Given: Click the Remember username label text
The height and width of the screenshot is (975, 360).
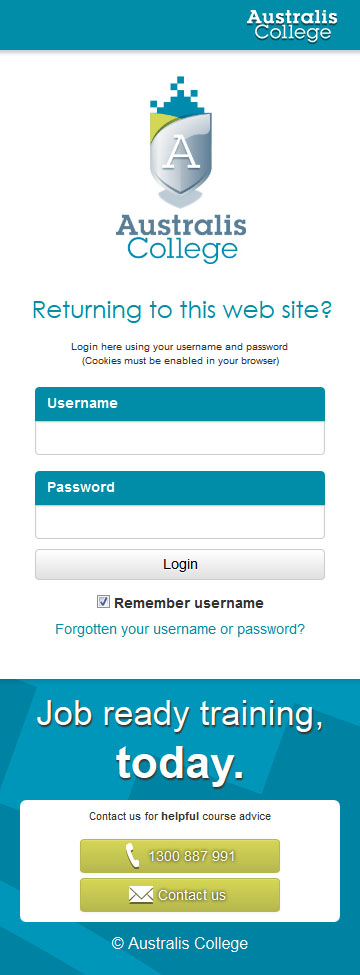Looking at the screenshot, I should pyautogui.click(x=188, y=603).
